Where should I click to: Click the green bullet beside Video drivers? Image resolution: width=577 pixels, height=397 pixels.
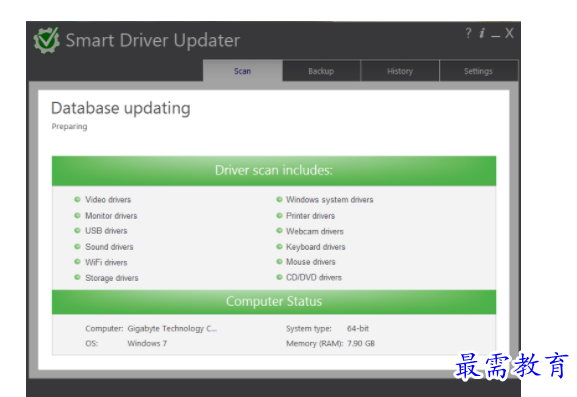pos(77,199)
